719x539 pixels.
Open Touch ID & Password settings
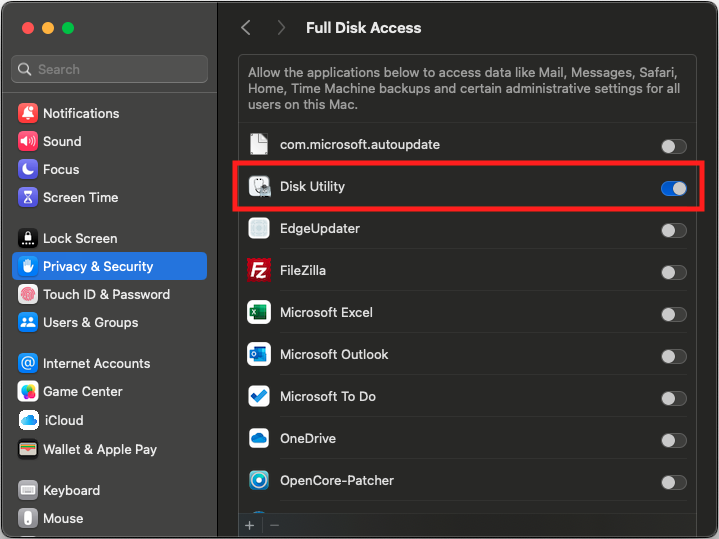109,295
